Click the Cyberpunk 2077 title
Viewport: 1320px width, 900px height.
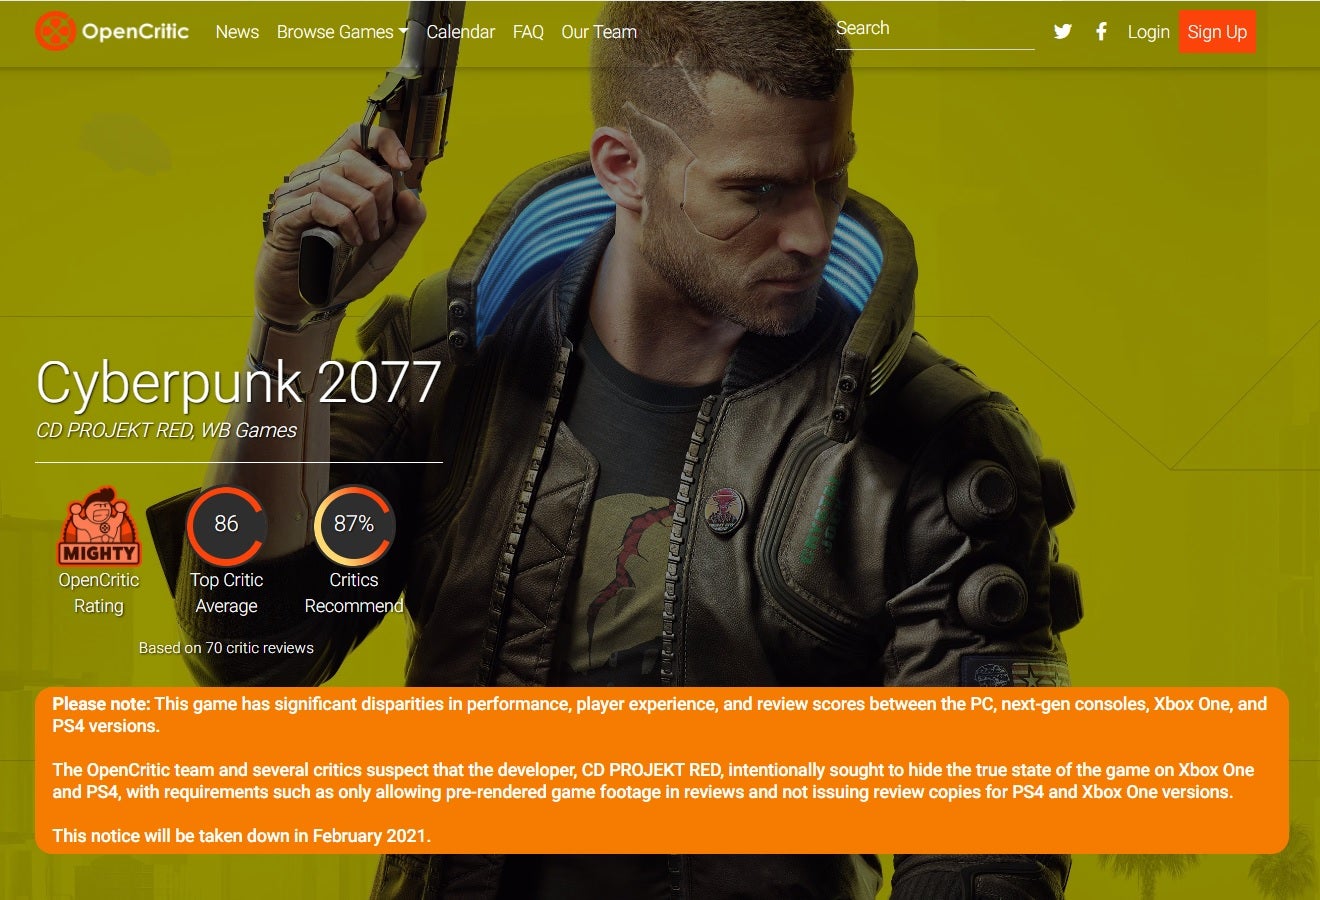click(x=238, y=382)
